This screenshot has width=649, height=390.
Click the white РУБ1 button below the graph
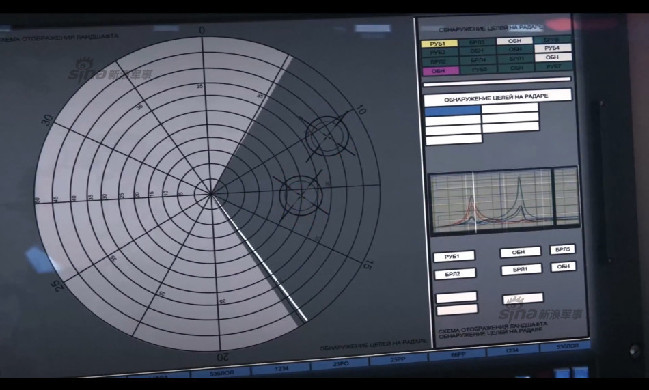tap(454, 256)
